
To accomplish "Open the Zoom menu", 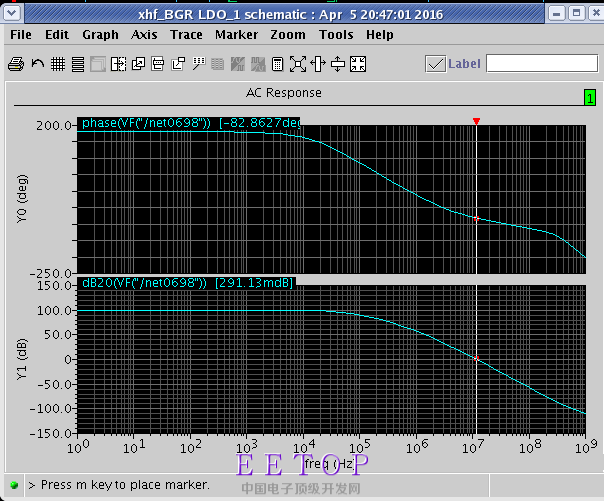I will click(x=288, y=35).
